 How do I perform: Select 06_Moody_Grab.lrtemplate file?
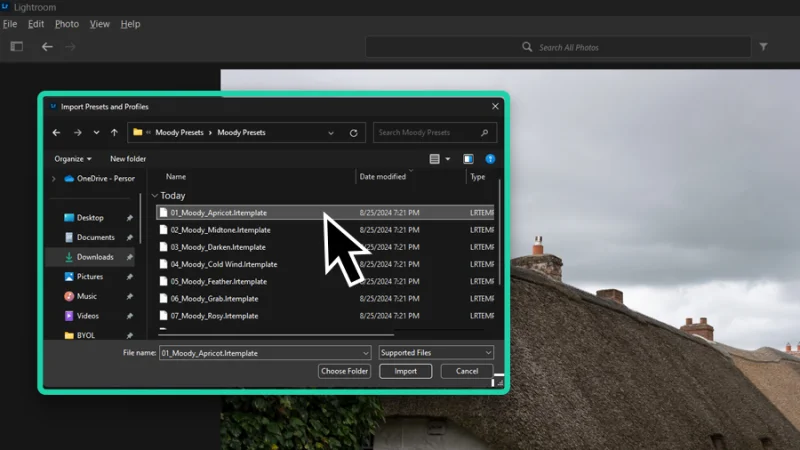pos(325,299)
